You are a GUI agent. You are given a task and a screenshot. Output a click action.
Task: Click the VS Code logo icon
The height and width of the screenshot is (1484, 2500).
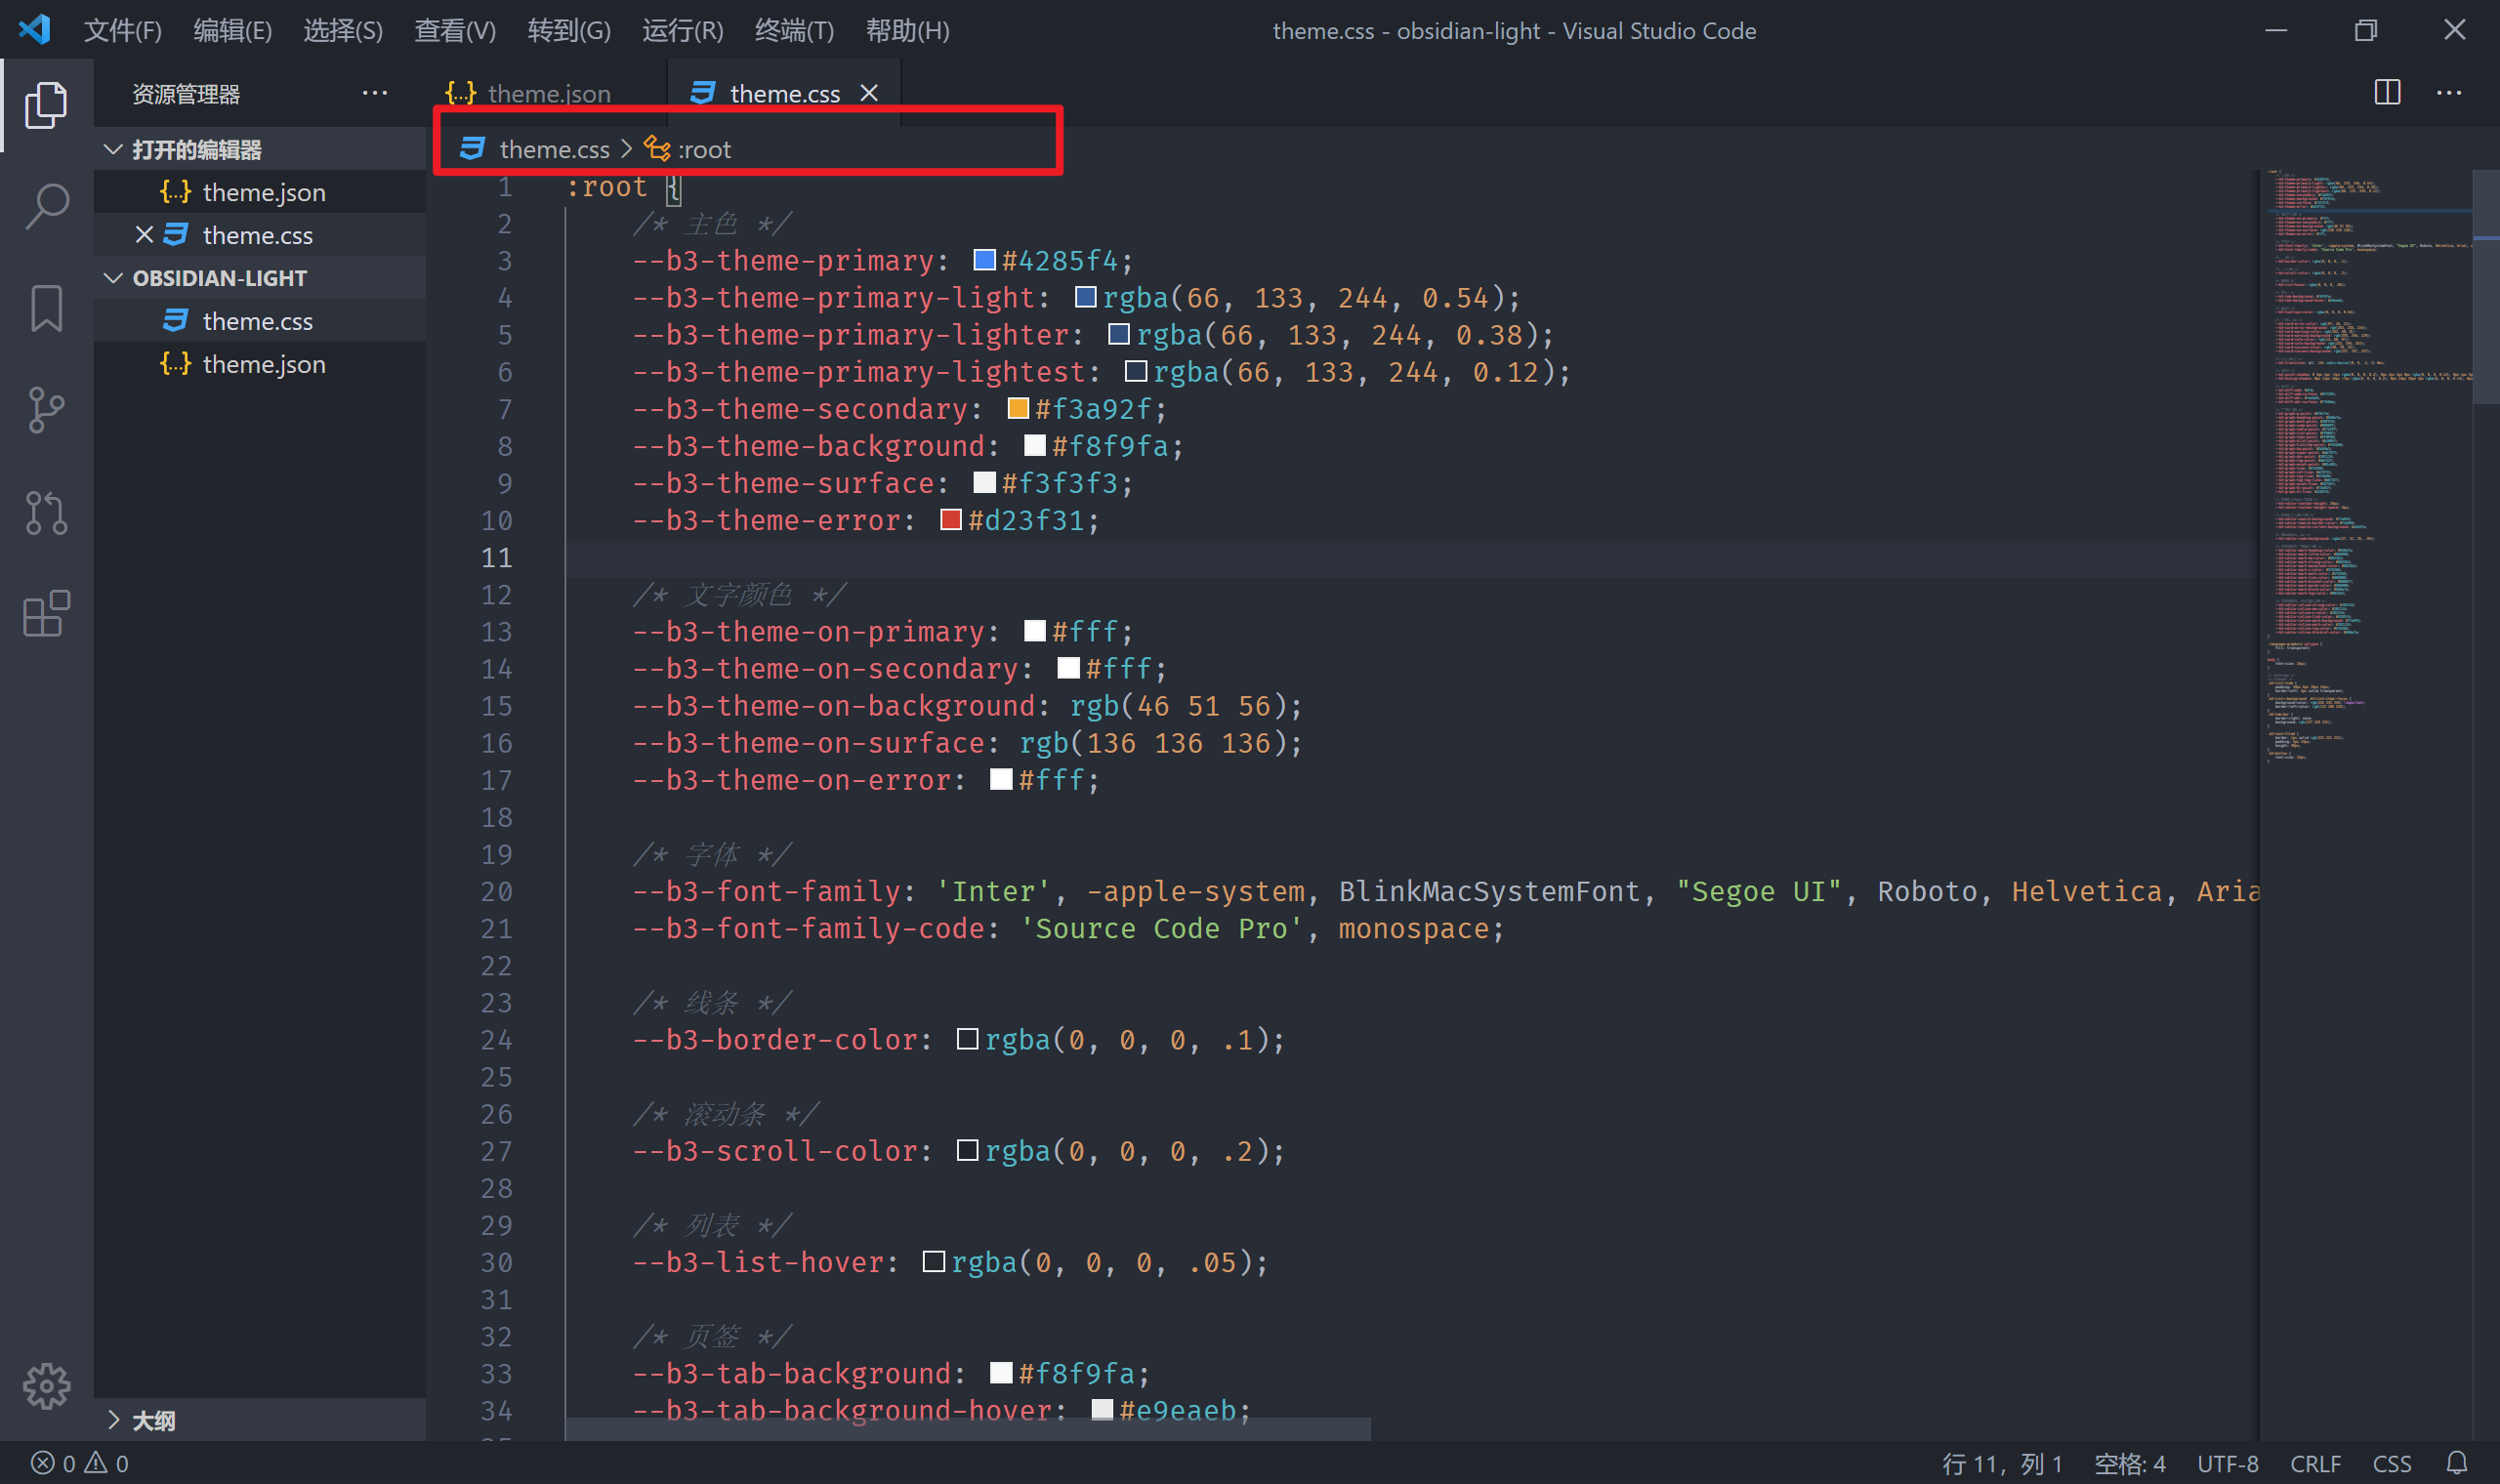[35, 30]
